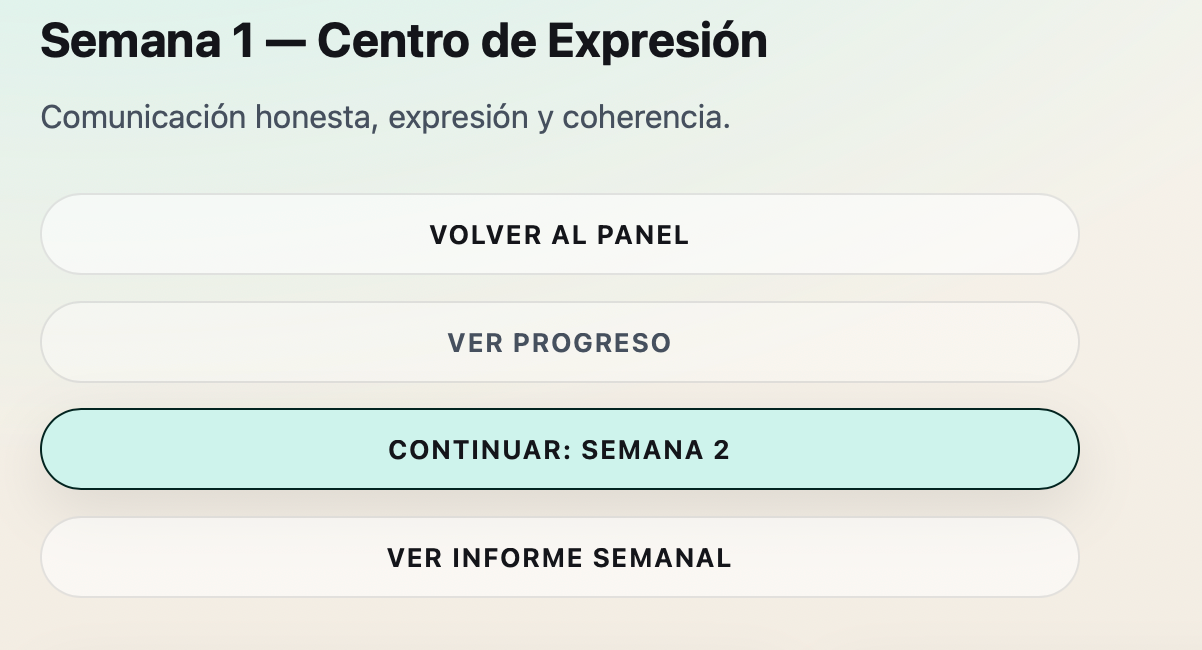Return to the panel dashboard
Image resolution: width=1202 pixels, height=650 pixels.
point(559,235)
